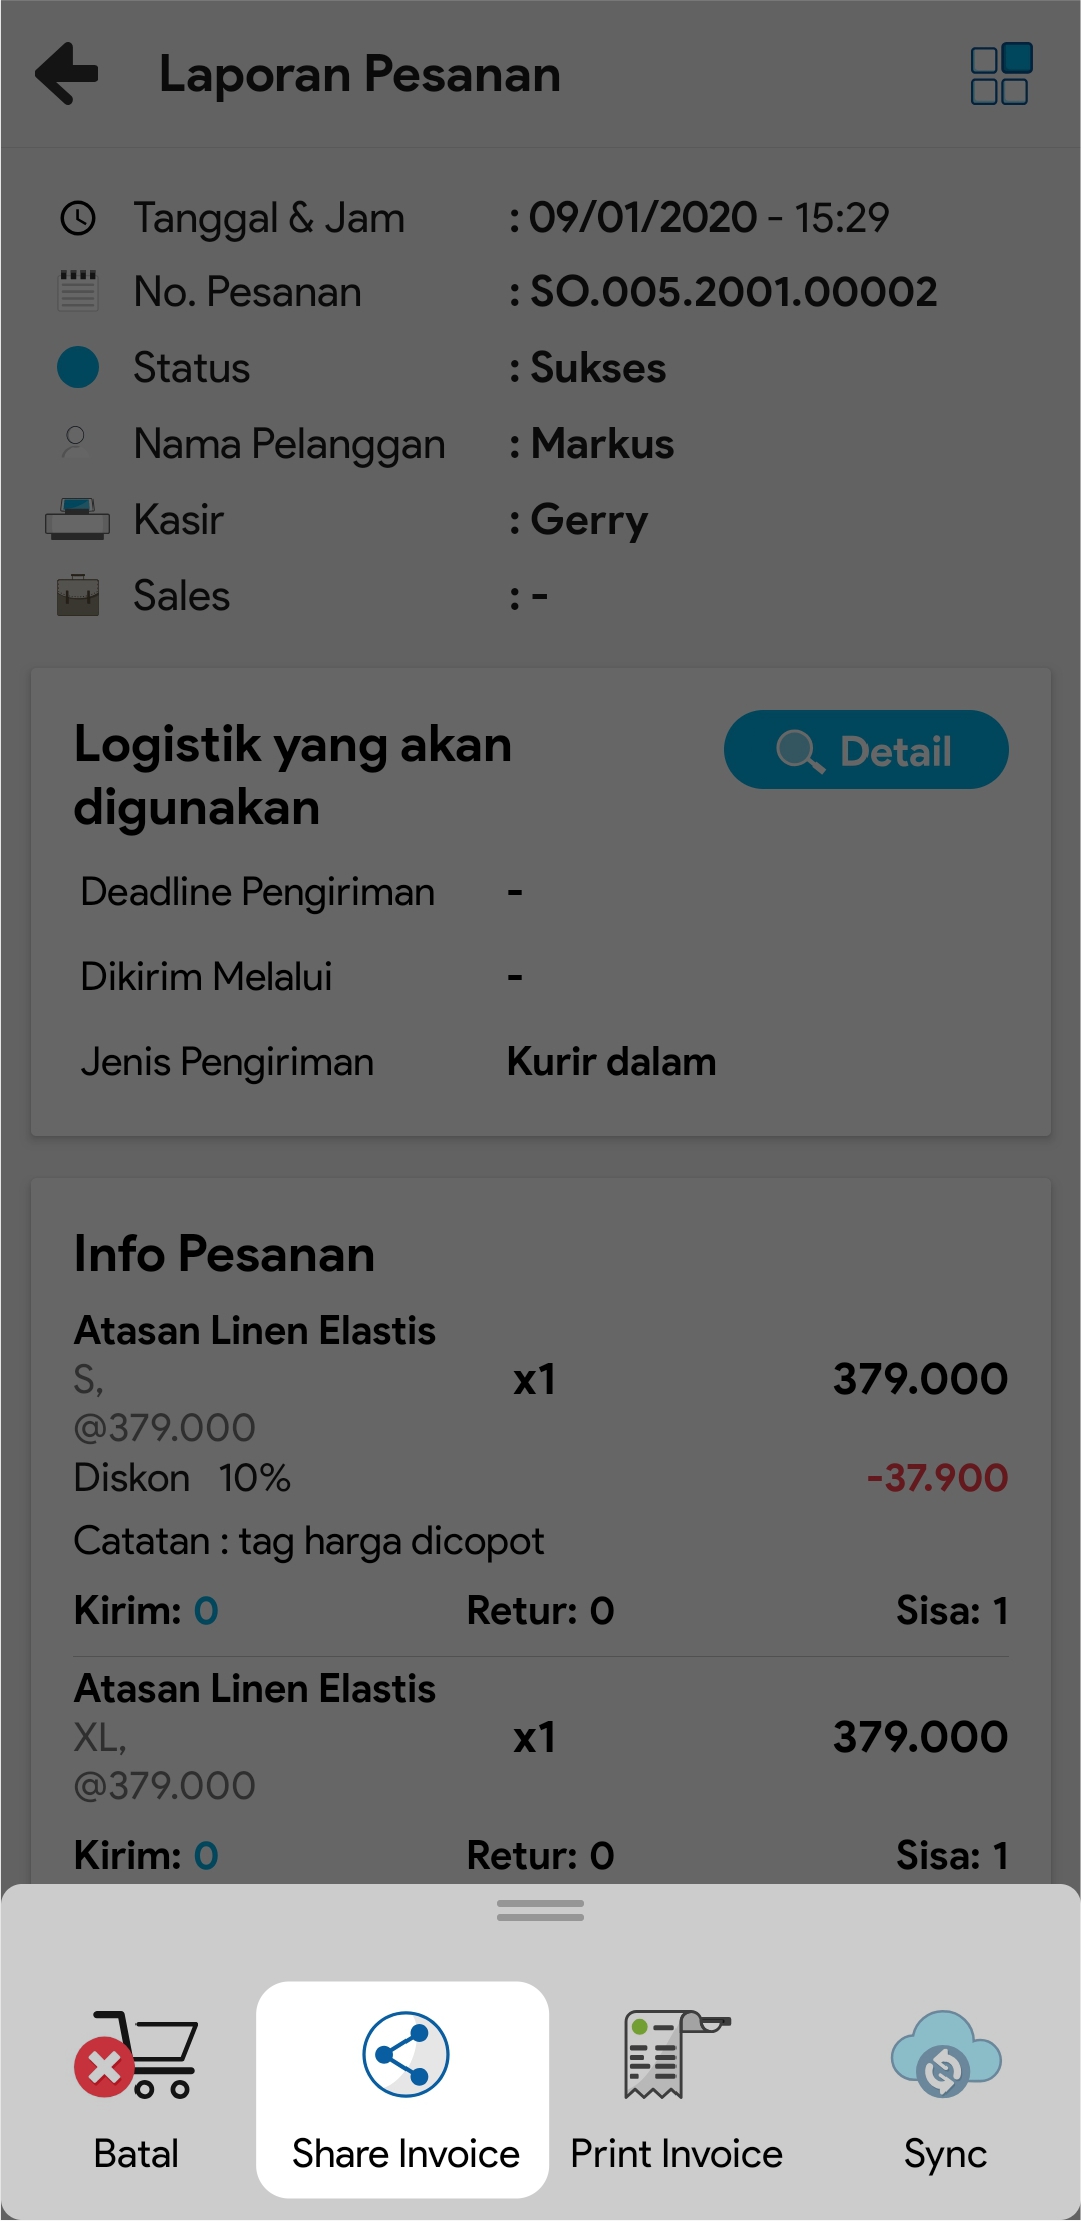Tap the Info Pesanan section heading
The width and height of the screenshot is (1081, 2221).
click(x=224, y=1253)
